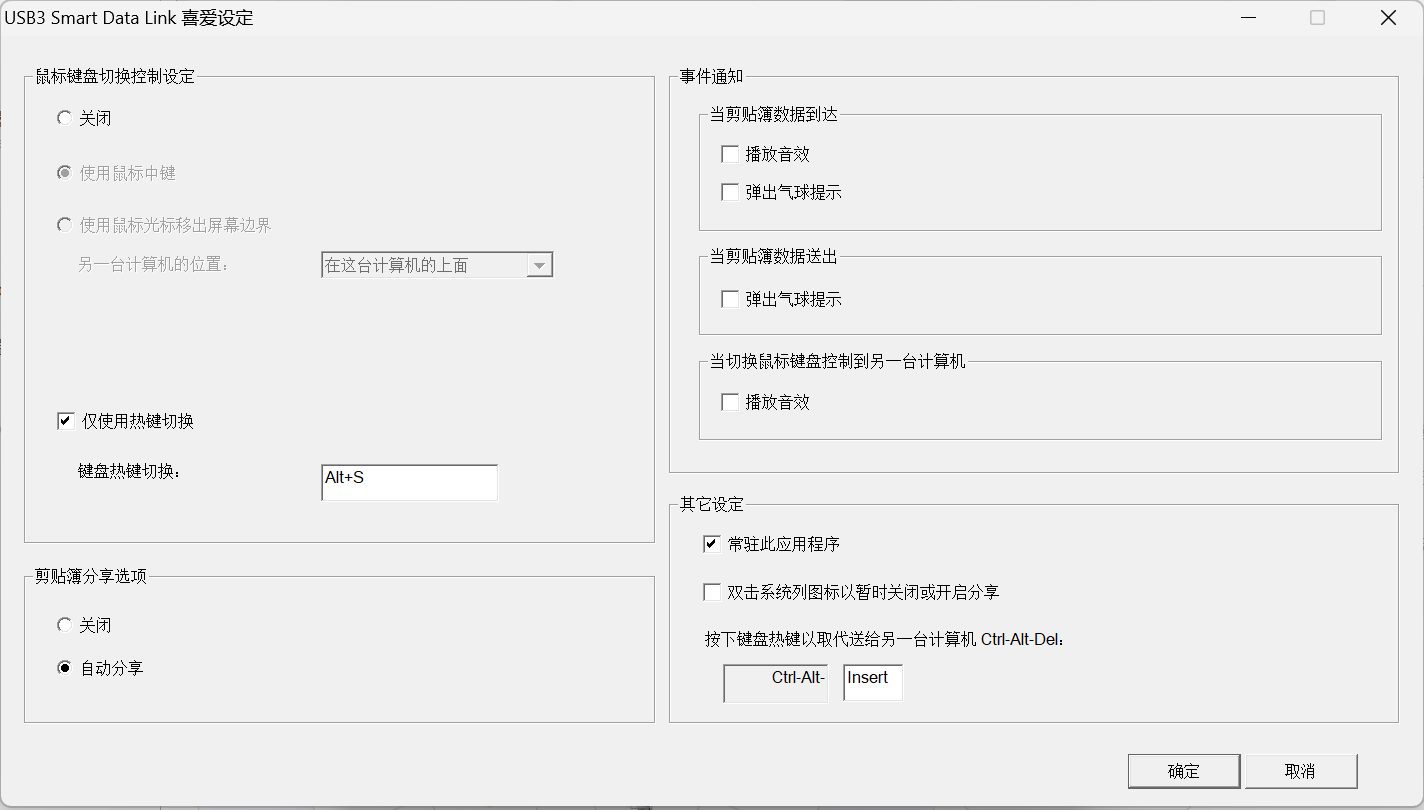The height and width of the screenshot is (810, 1424).
Task: Enable 弹出气球提示 for 当剪贴簿数据送出
Action: [730, 299]
